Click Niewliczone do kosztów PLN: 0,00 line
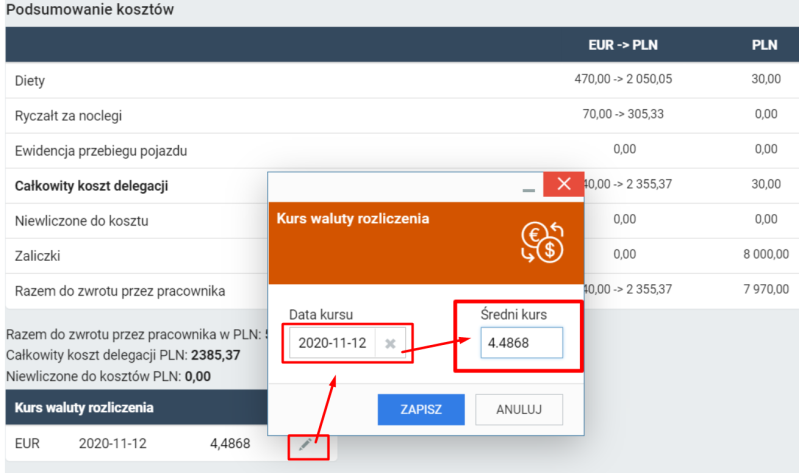799x473 pixels. point(108,377)
